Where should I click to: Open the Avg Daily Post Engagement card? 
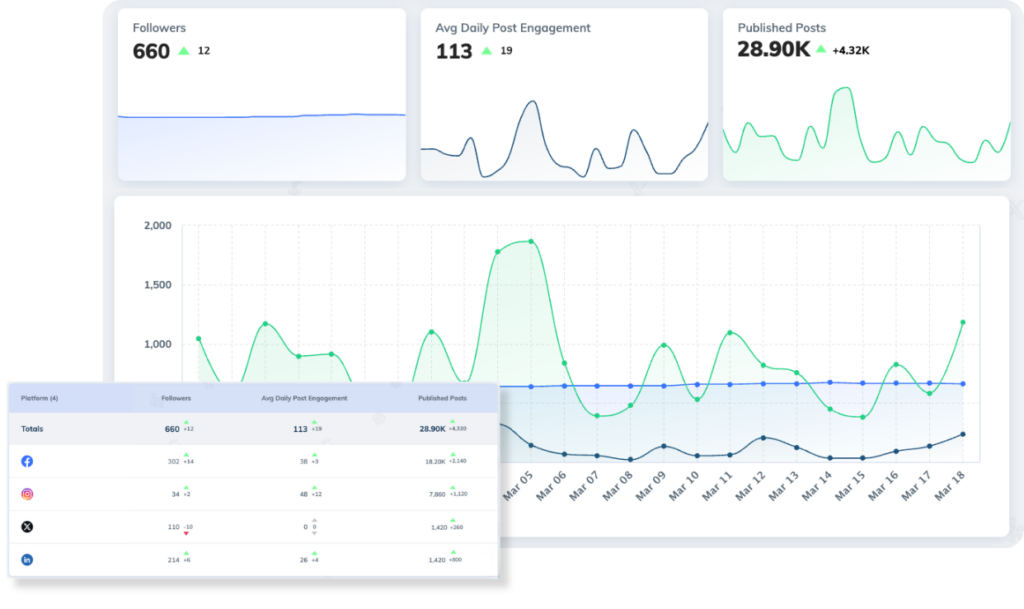point(565,95)
